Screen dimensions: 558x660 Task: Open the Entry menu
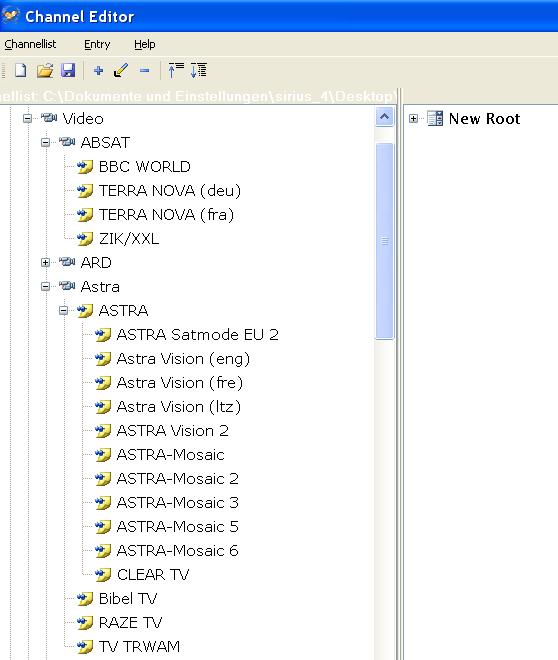tap(97, 44)
